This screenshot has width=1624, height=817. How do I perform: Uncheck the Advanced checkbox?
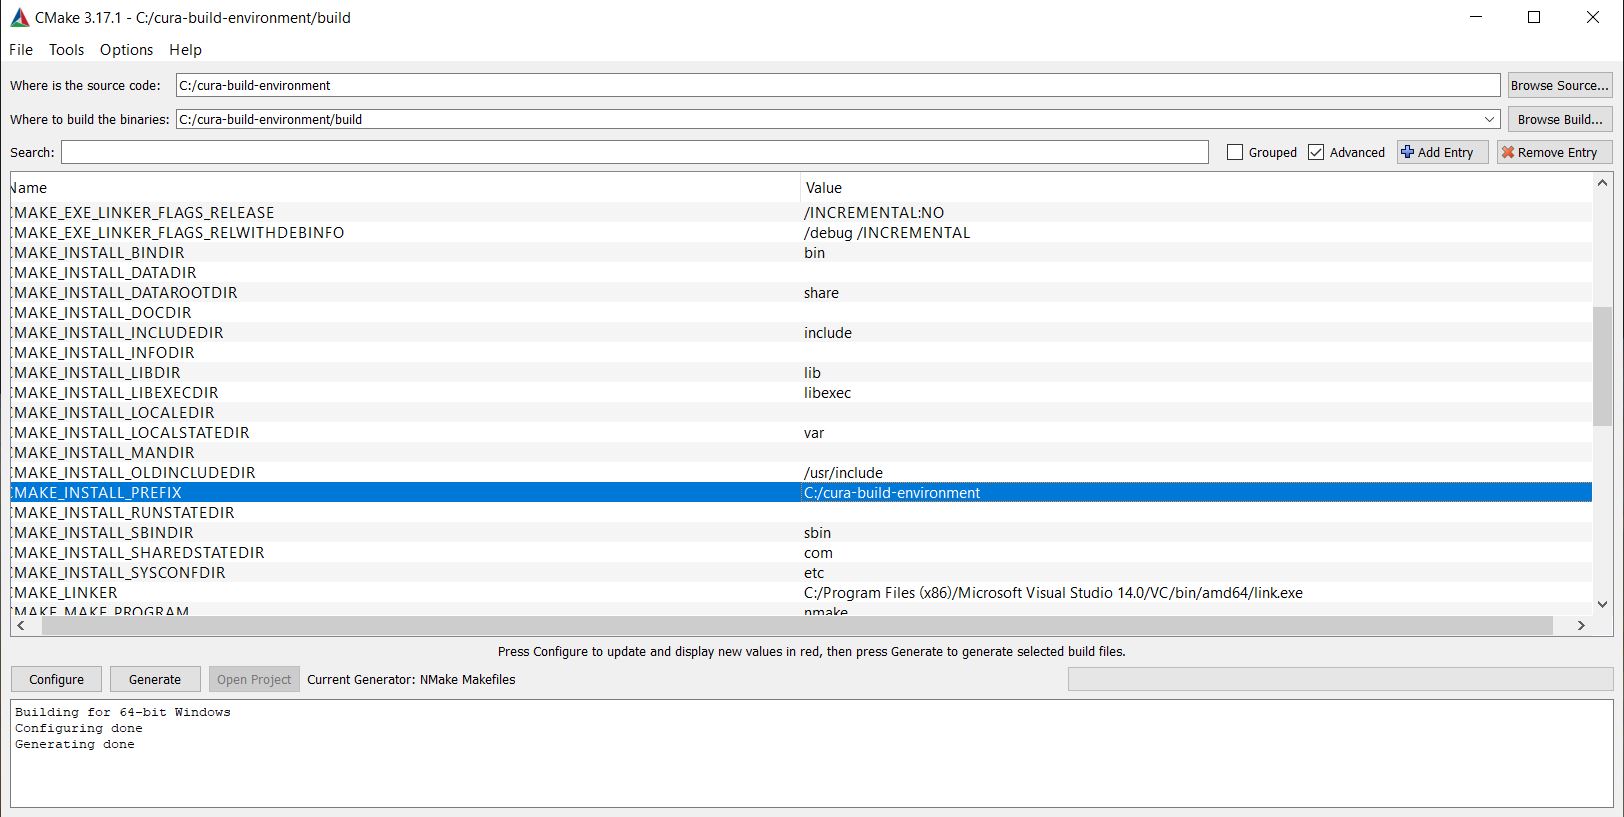point(1316,152)
